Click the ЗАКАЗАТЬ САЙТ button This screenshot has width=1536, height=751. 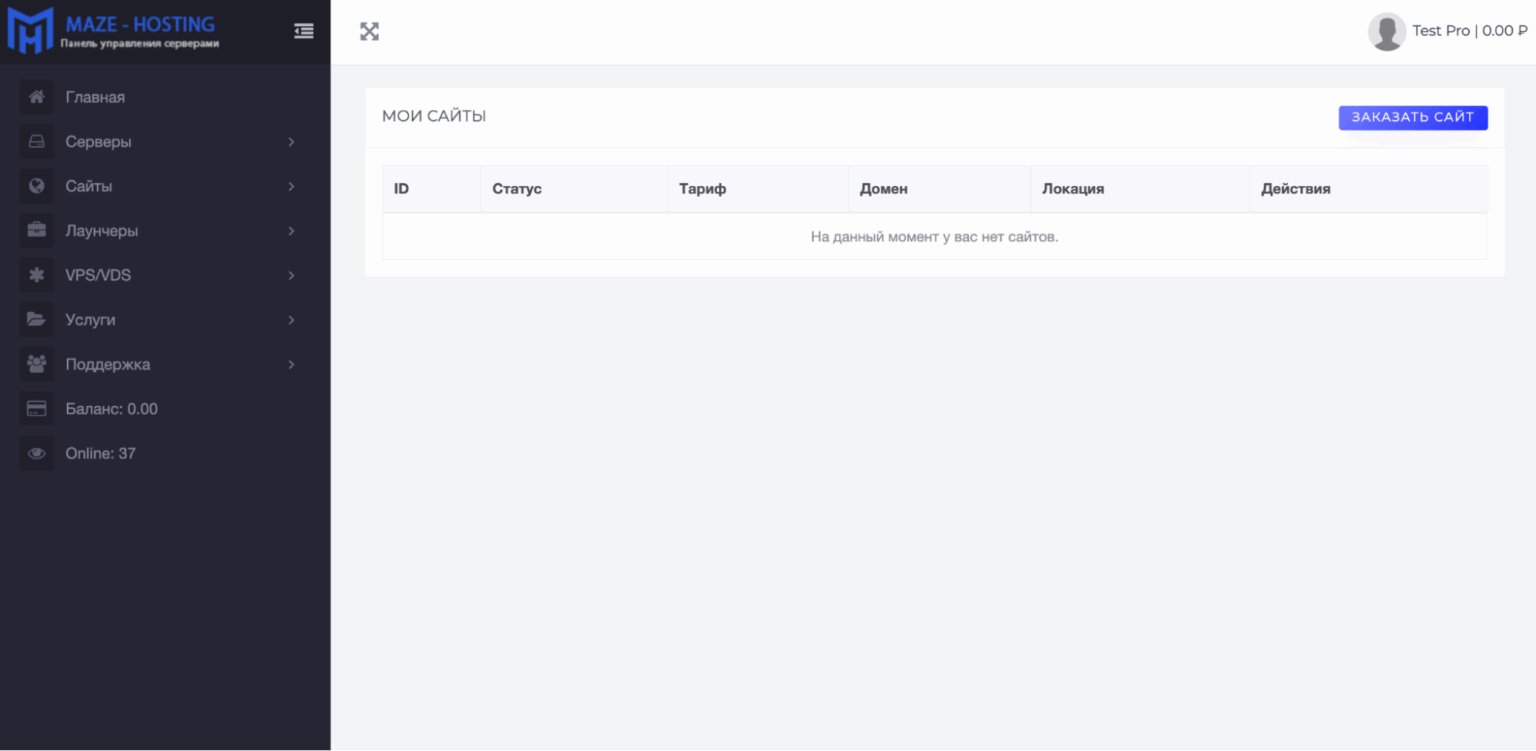1412,117
